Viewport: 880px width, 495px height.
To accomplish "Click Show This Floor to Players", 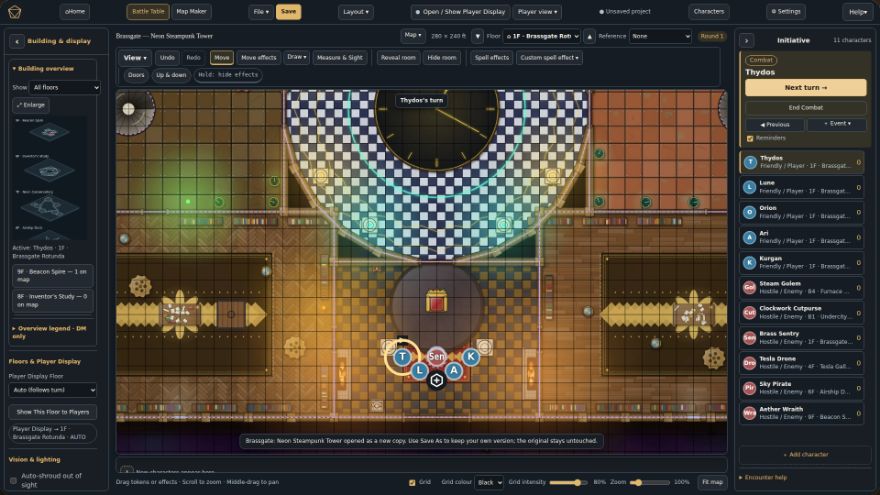I will tap(53, 412).
